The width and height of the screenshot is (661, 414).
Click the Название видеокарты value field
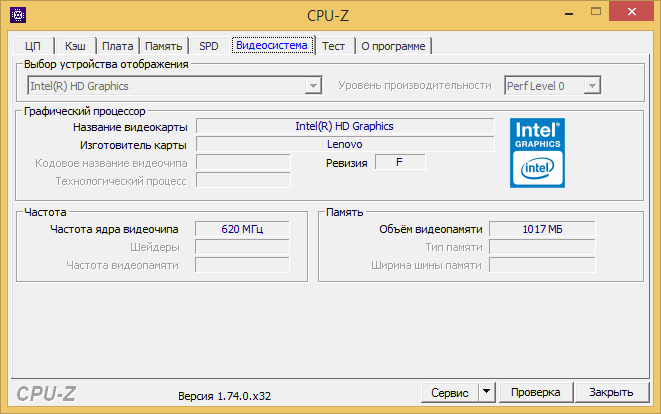345,126
